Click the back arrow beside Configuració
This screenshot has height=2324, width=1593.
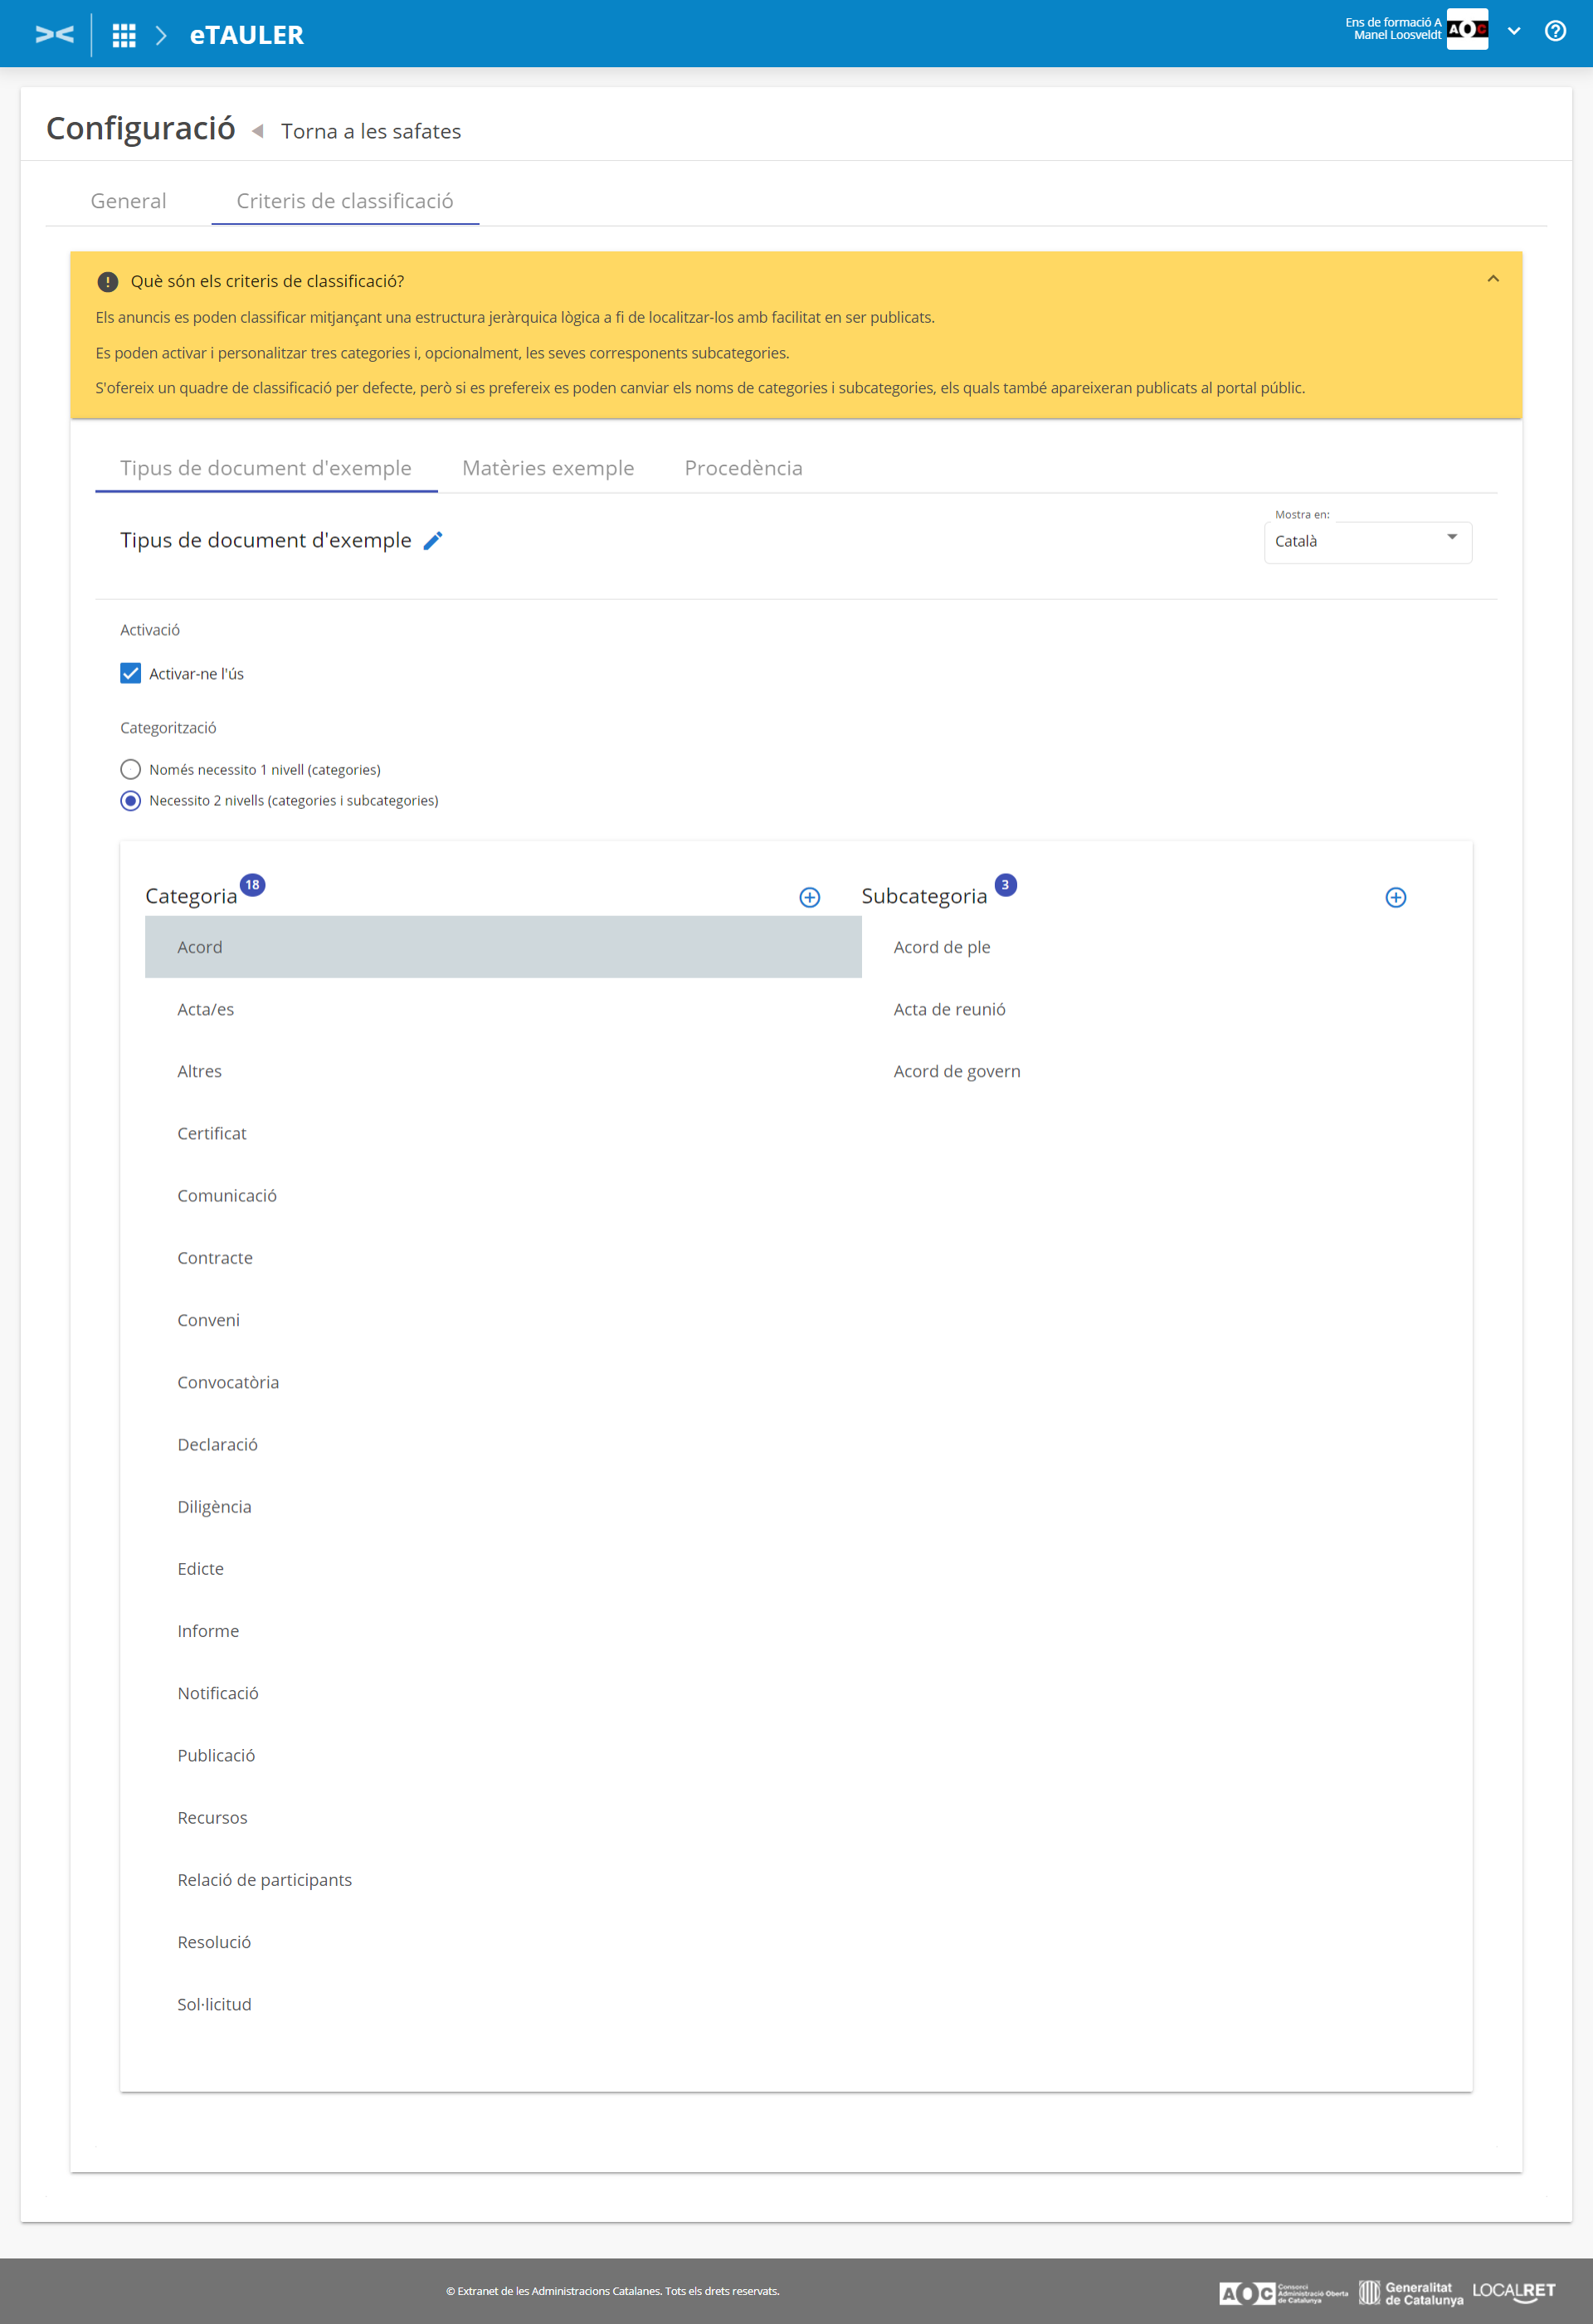pyautogui.click(x=258, y=132)
